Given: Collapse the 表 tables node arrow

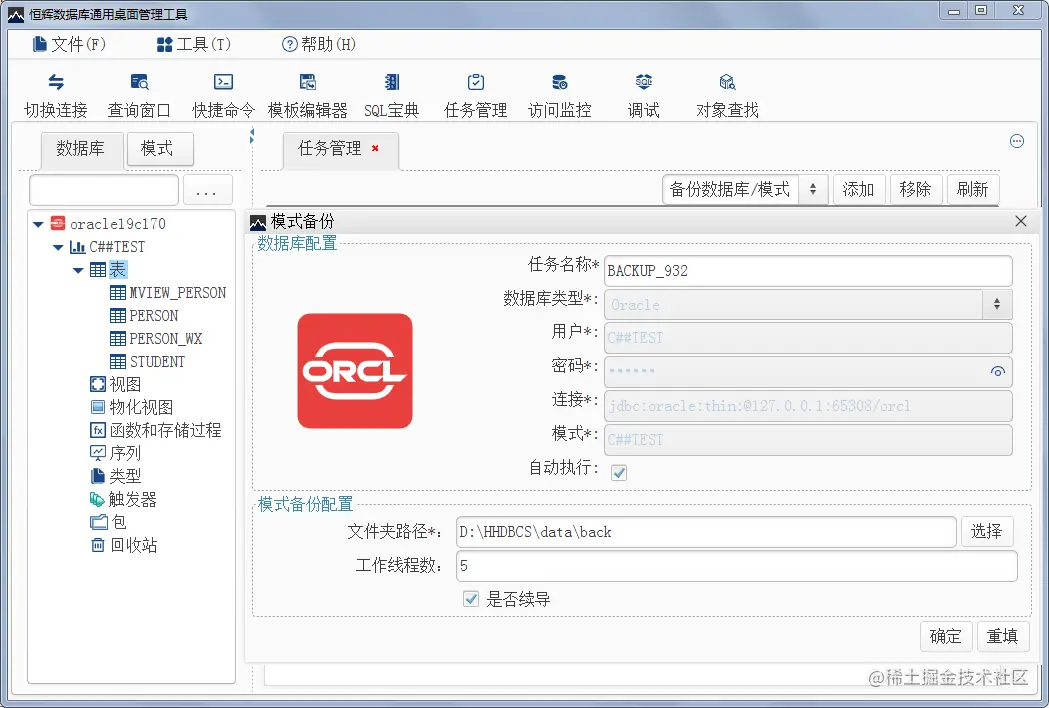Looking at the screenshot, I should (78, 270).
